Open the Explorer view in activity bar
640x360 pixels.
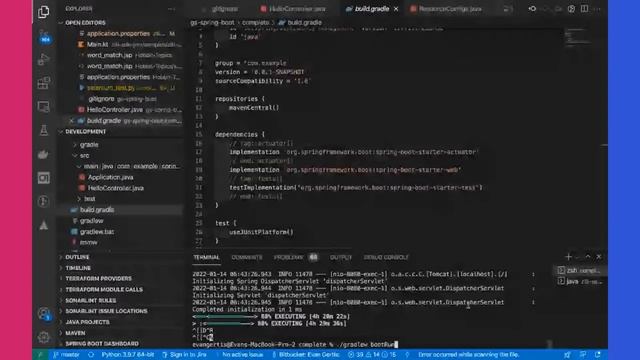(x=44, y=12)
